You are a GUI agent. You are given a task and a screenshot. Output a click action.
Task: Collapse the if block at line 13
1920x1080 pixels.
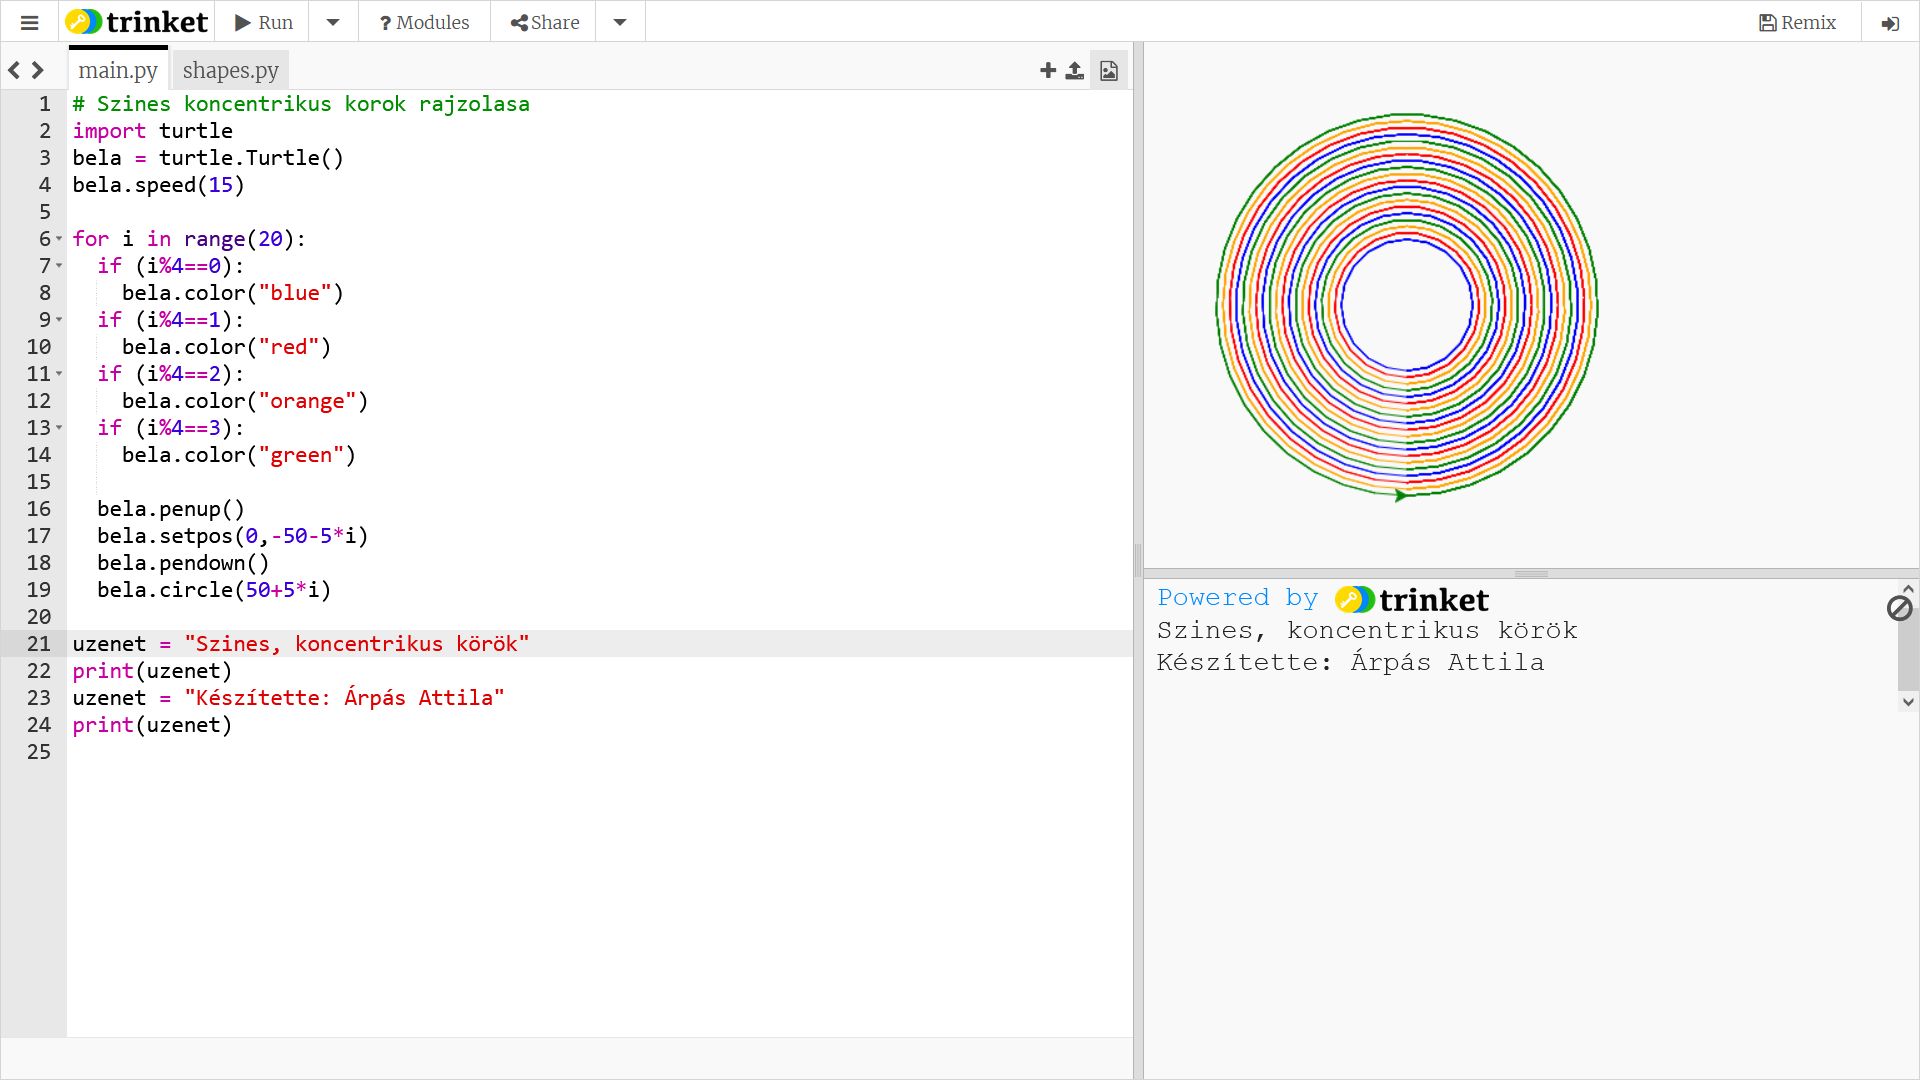click(59, 429)
